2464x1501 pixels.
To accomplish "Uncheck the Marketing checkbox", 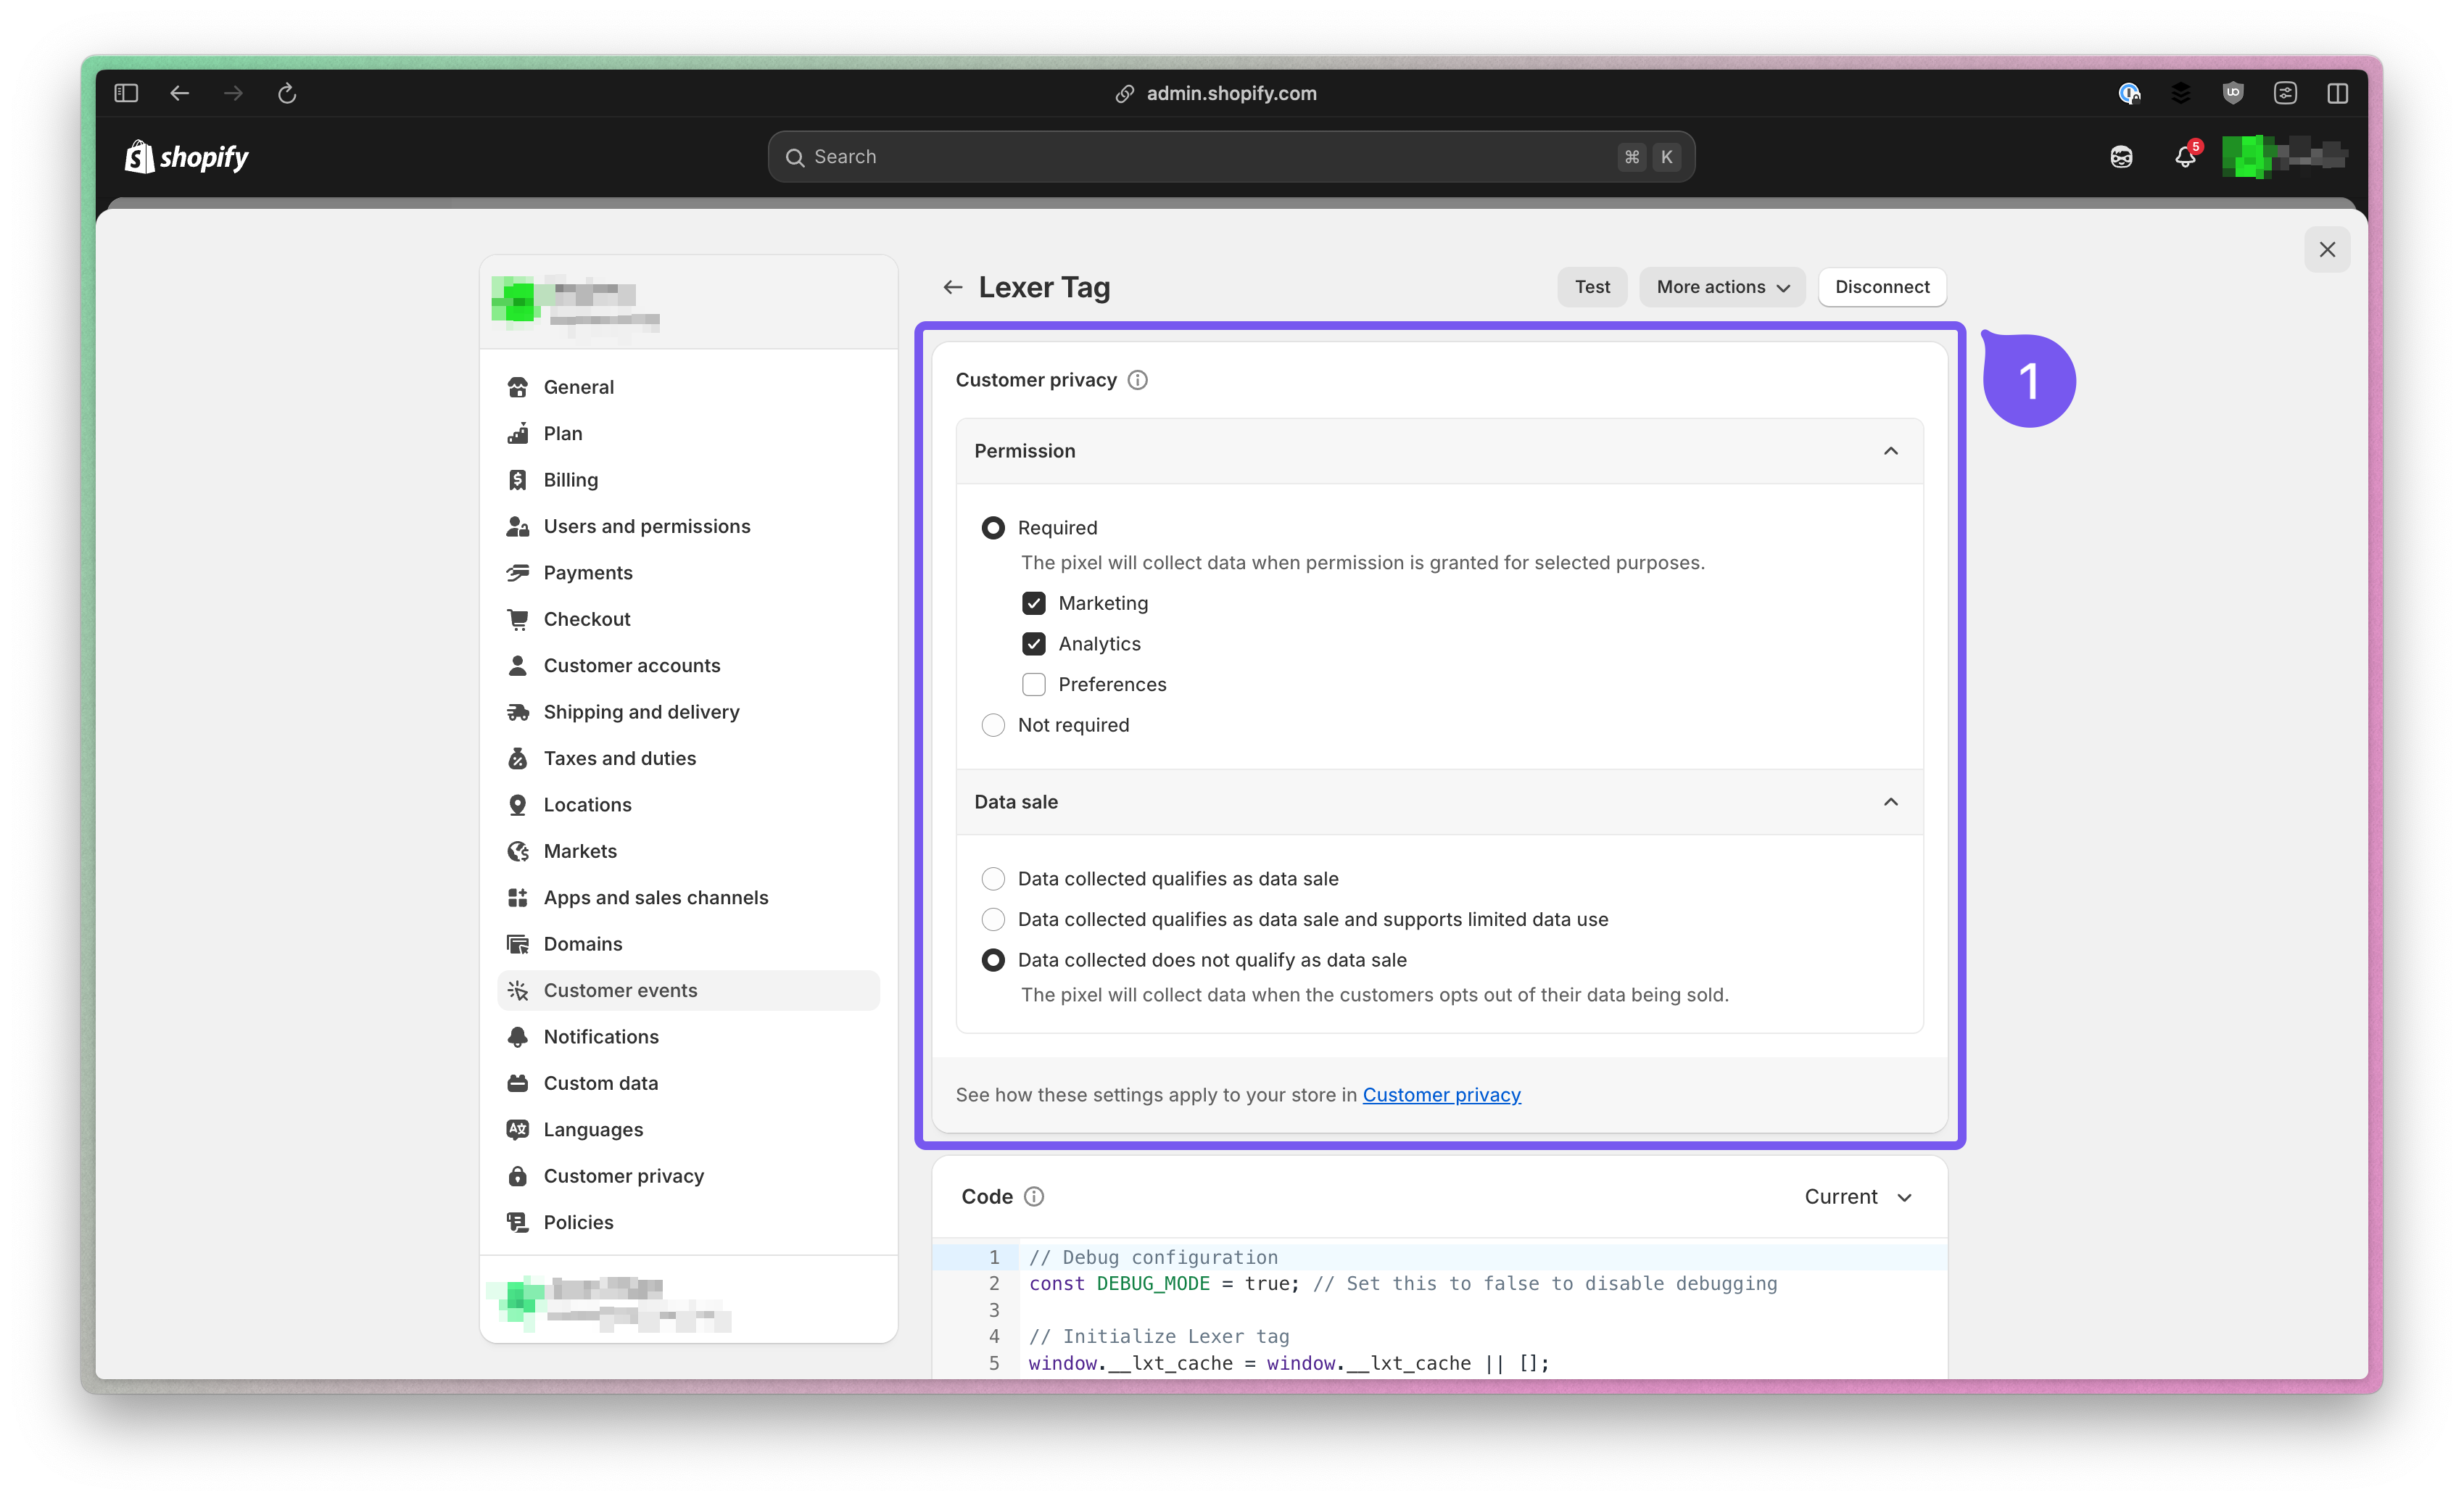I will [1034, 603].
